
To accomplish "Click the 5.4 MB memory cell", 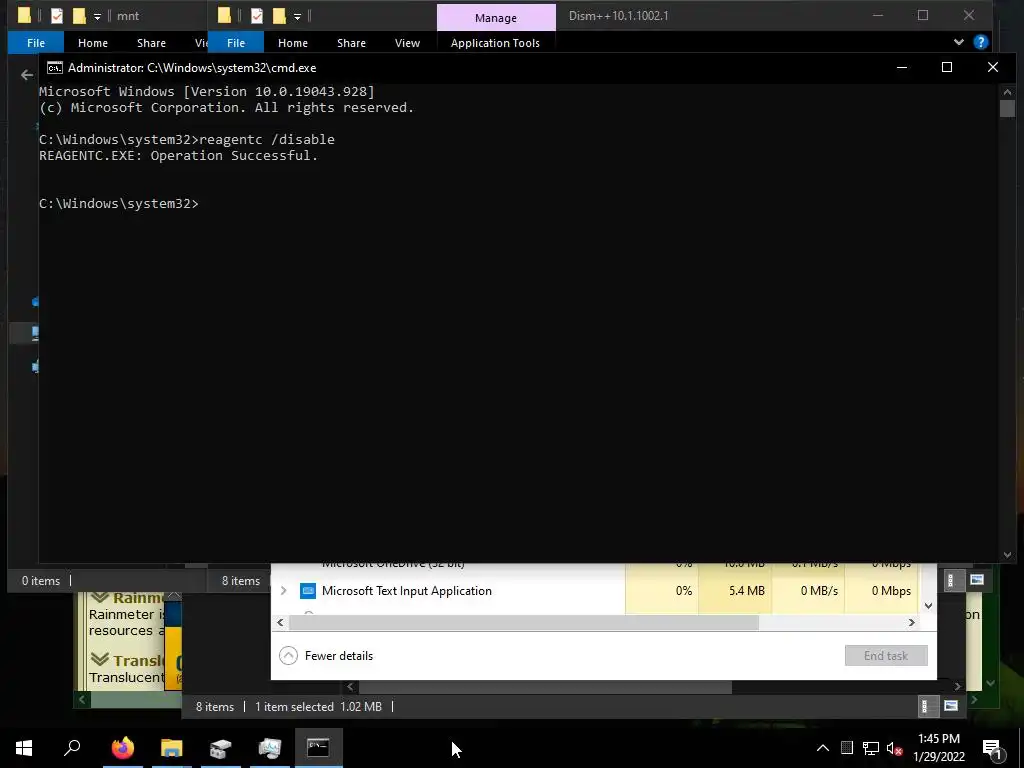I will pyautogui.click(x=735, y=591).
